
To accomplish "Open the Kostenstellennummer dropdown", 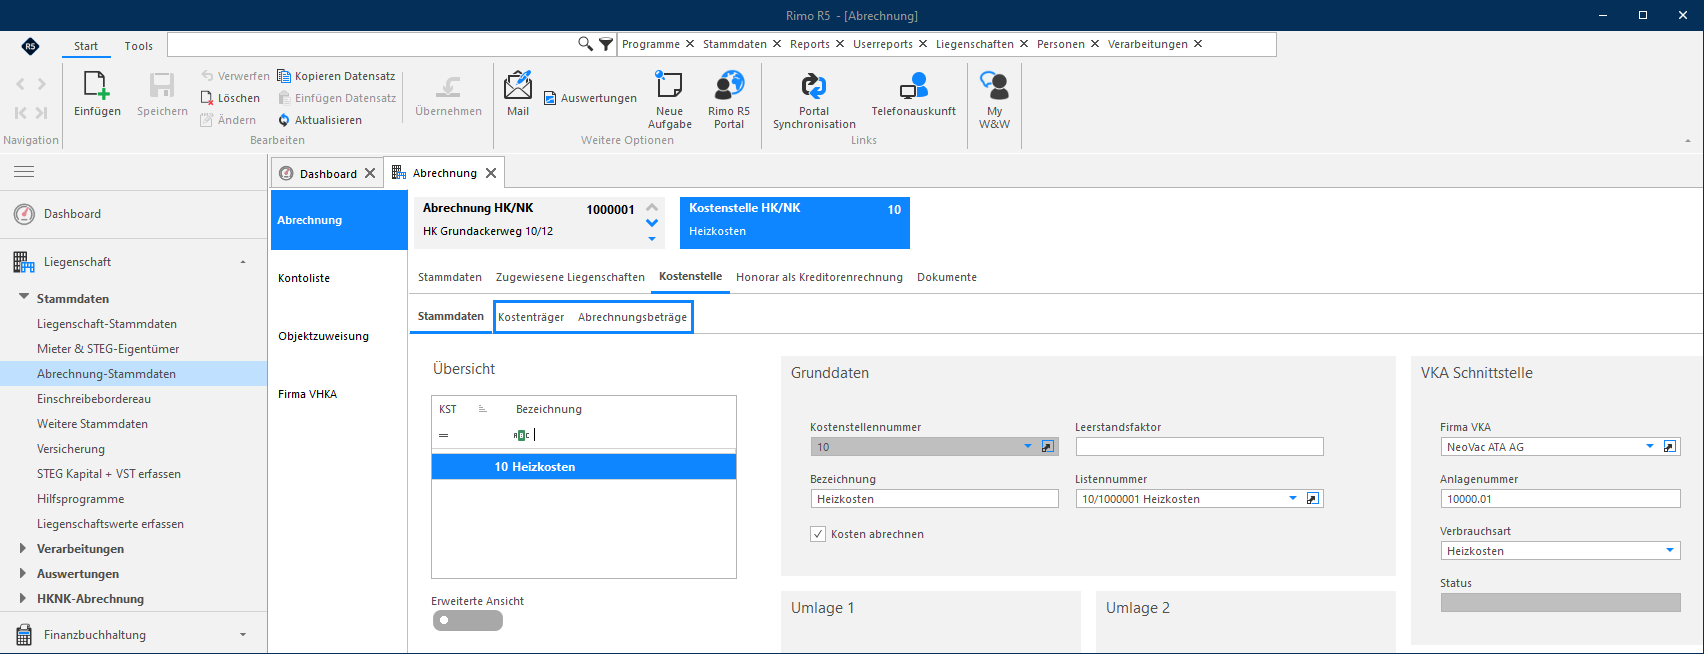I will pos(1027,447).
